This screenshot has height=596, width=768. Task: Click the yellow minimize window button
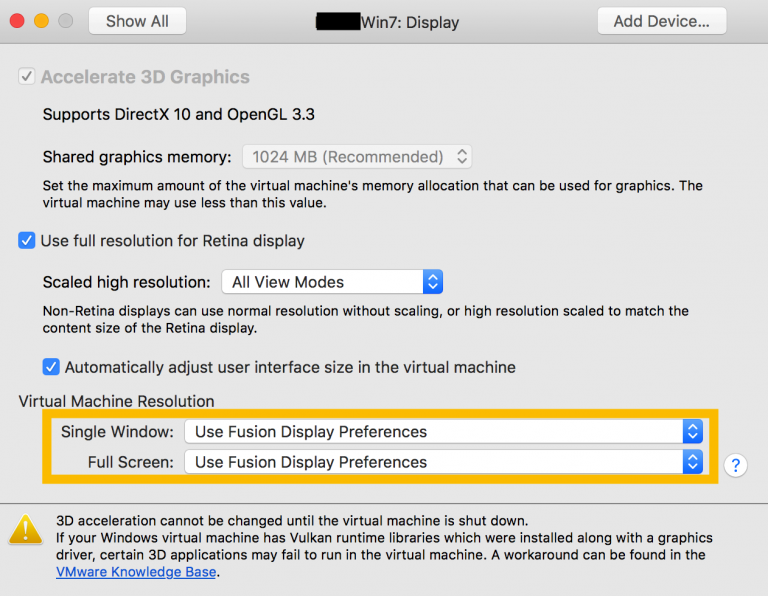tap(41, 21)
